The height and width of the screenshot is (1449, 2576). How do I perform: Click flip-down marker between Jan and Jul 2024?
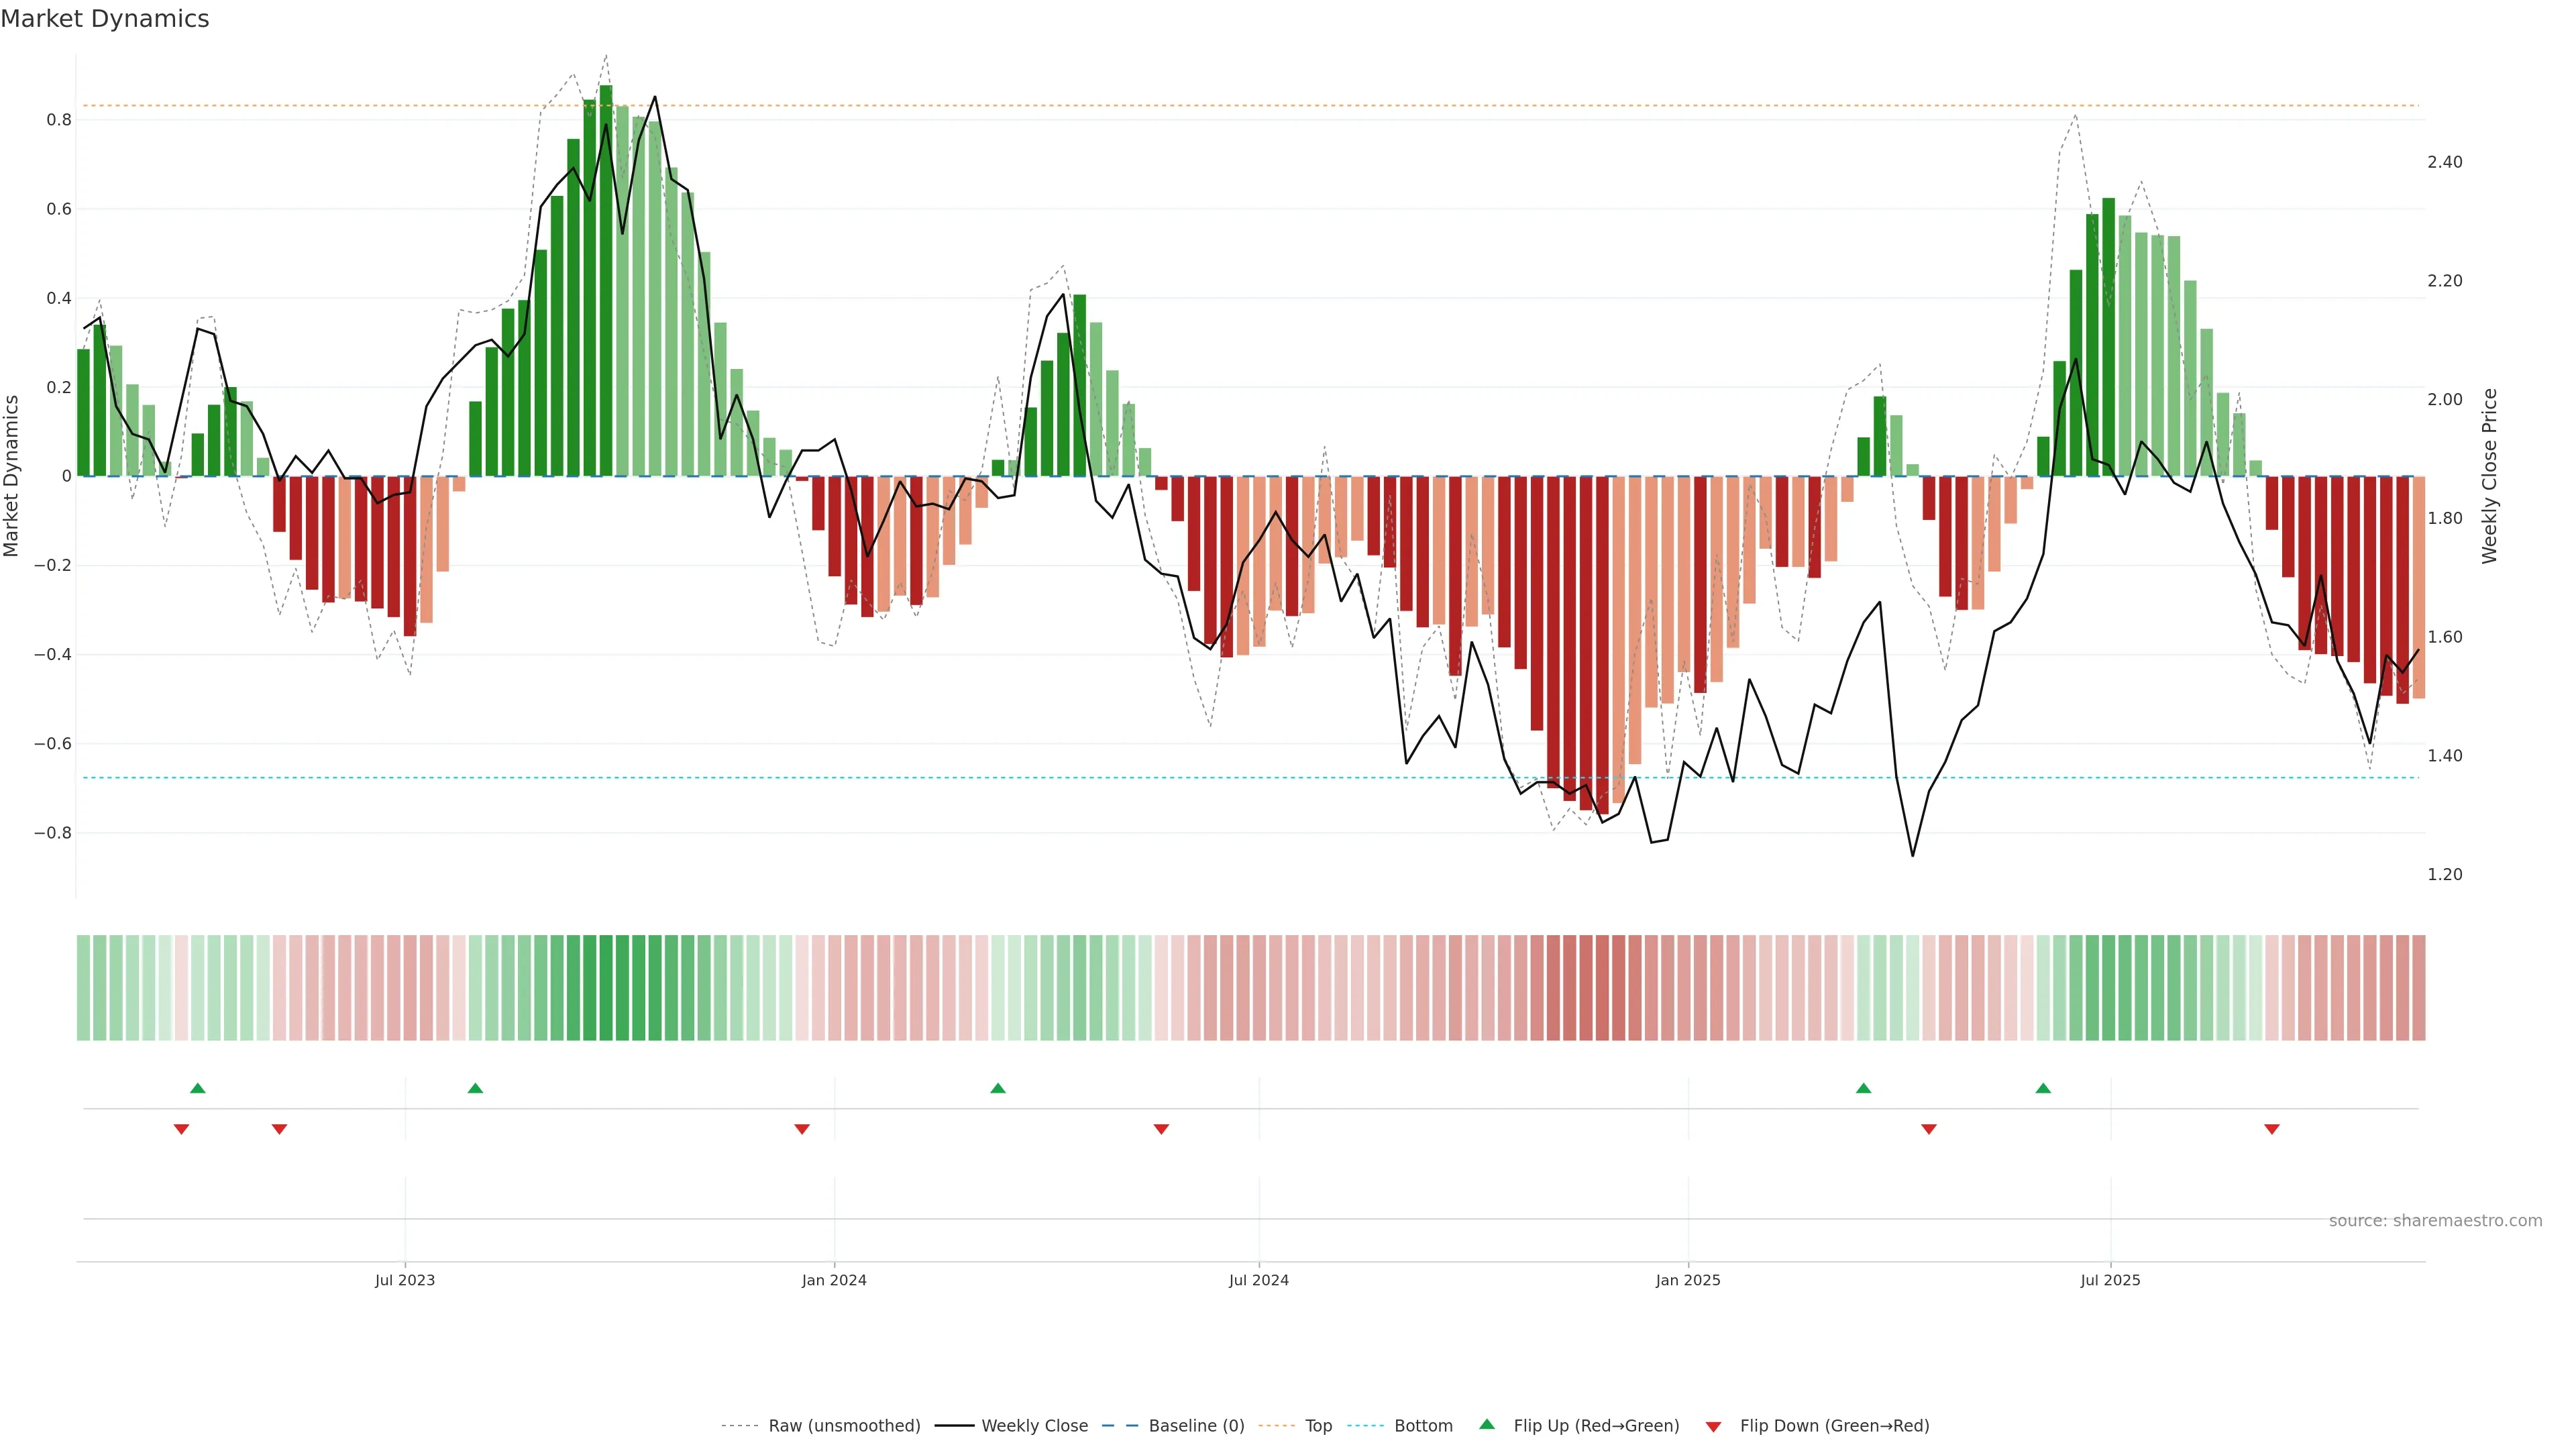click(1161, 1129)
